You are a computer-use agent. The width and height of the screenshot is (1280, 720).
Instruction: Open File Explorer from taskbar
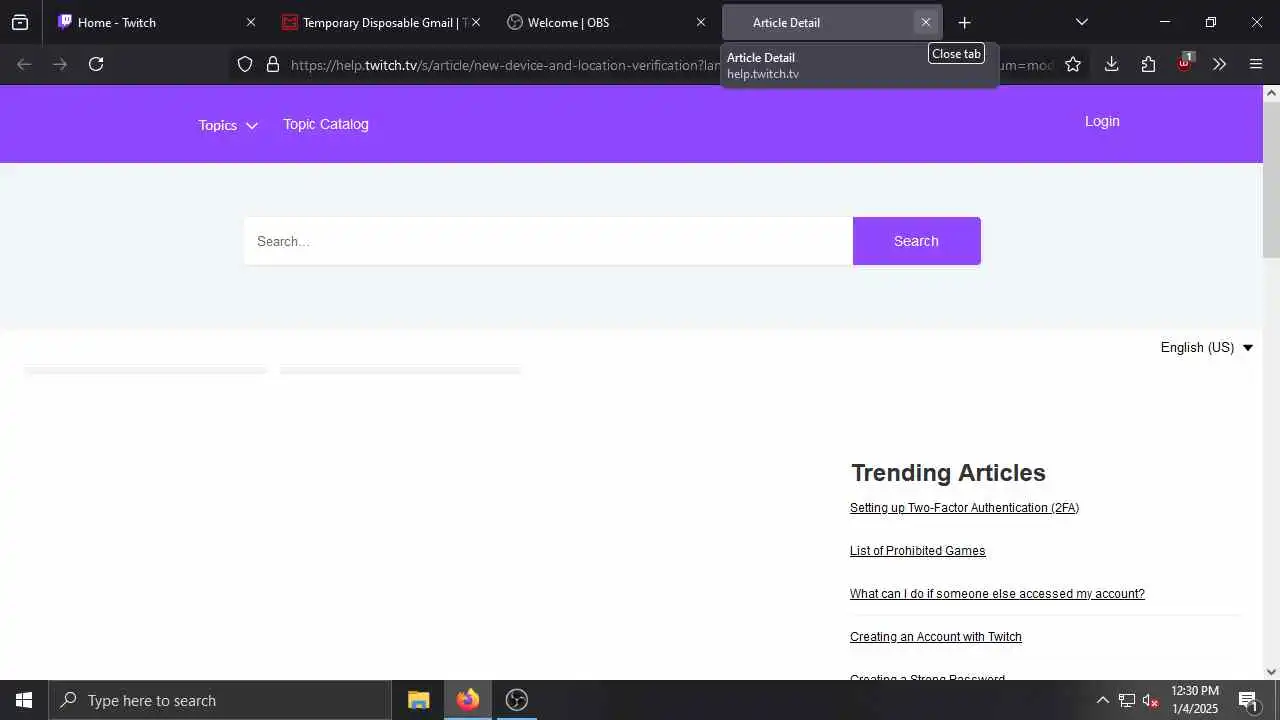point(419,700)
